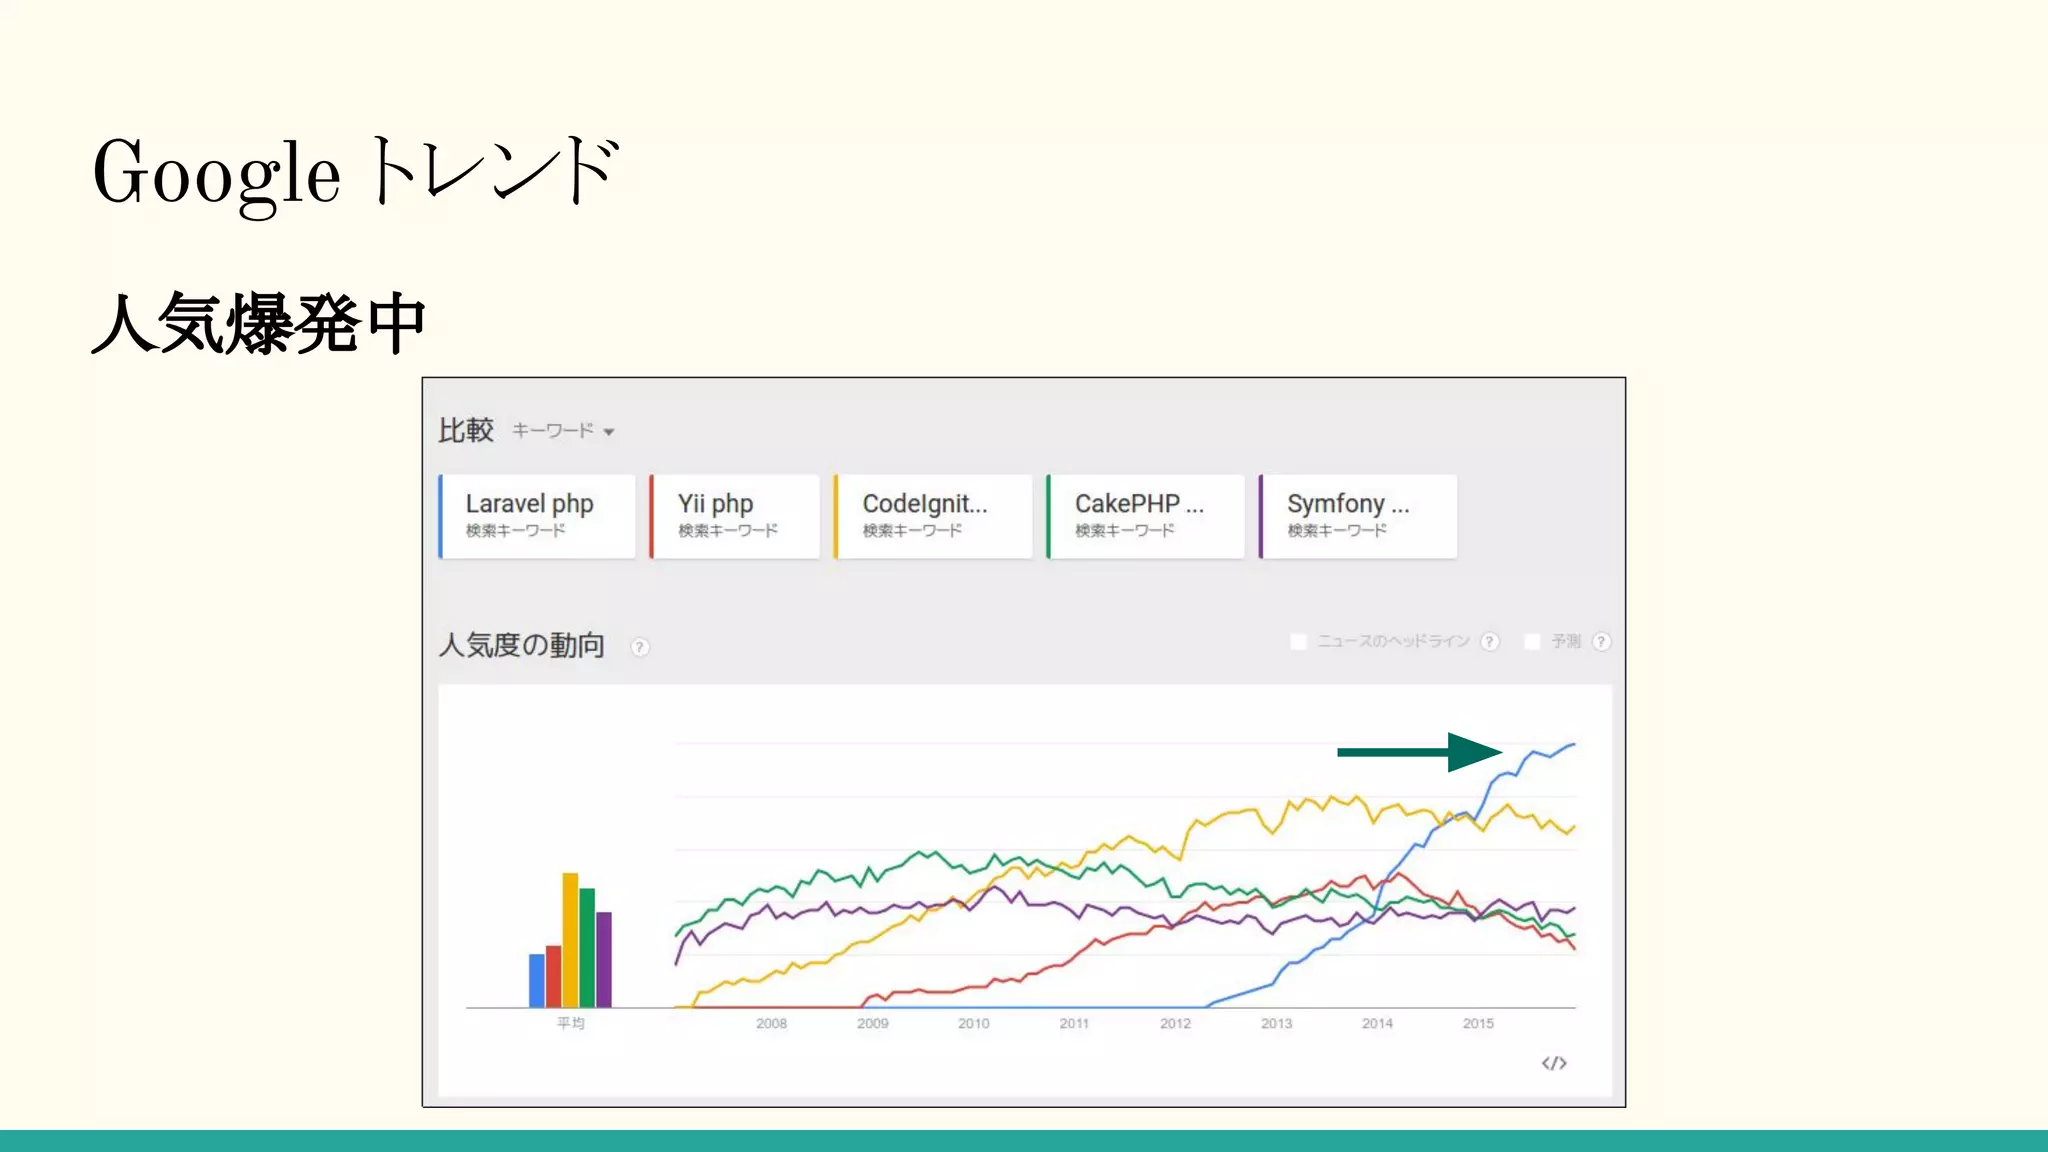Select the CakePHP search term card
This screenshot has height=1152, width=2048.
coord(1145,516)
